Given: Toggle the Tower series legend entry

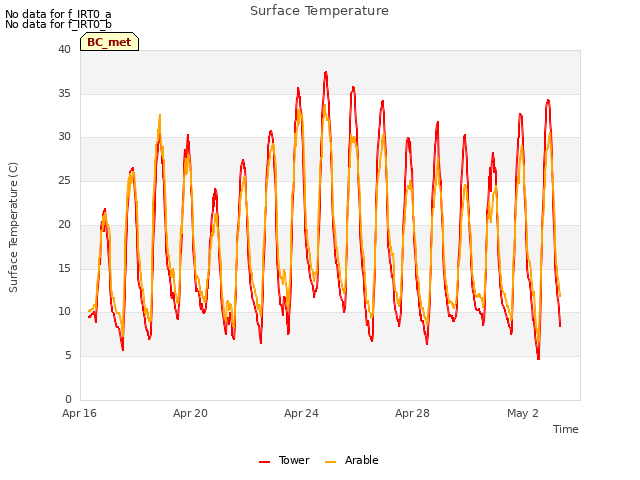Looking at the screenshot, I should coord(284,460).
